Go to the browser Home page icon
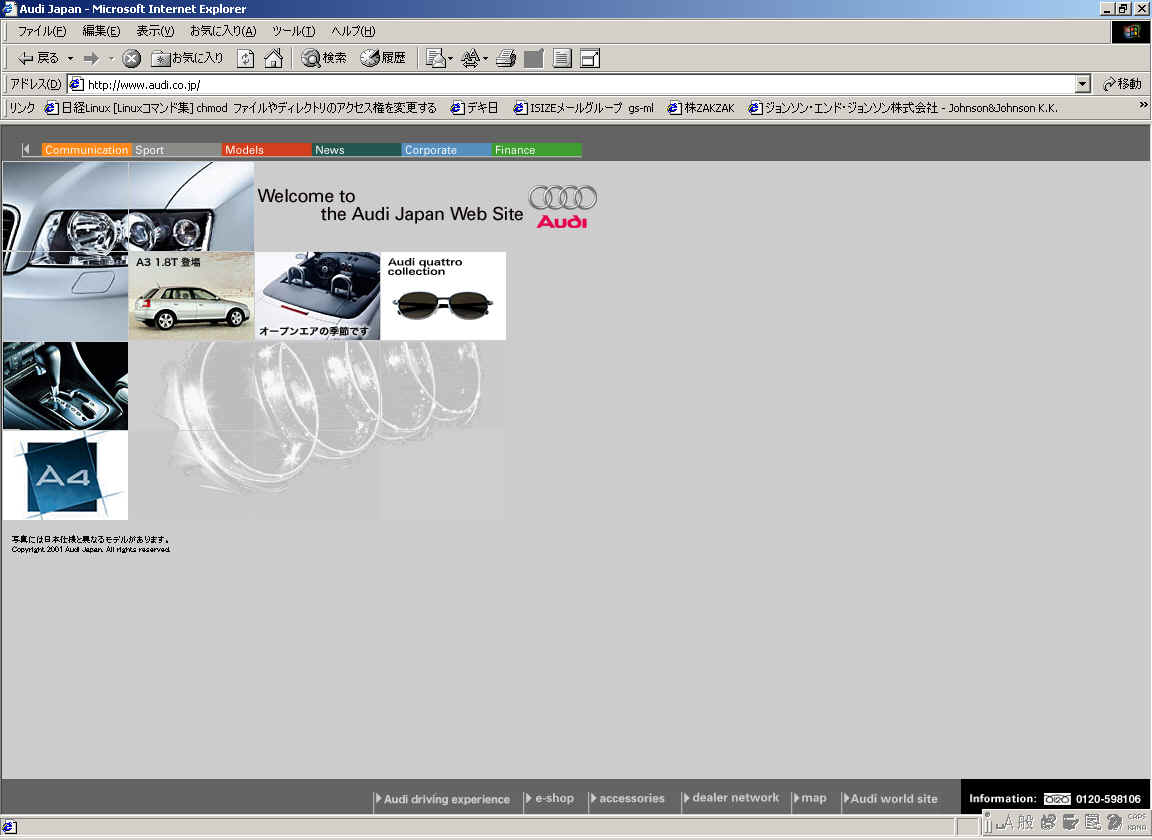 coord(273,59)
